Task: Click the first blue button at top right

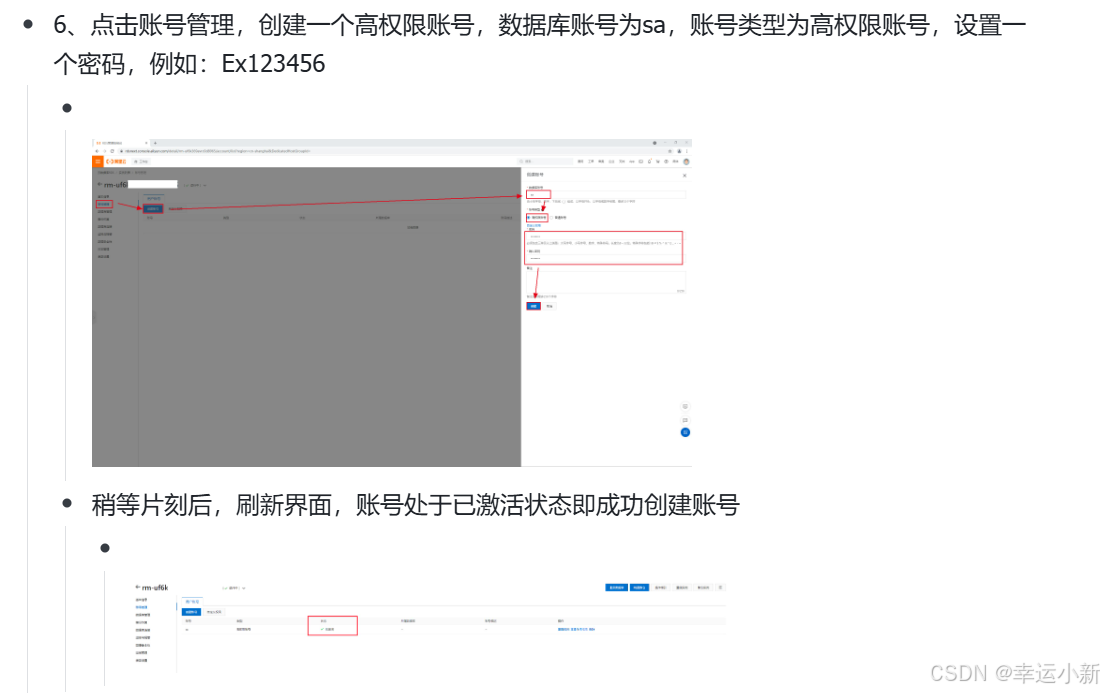Action: pyautogui.click(x=616, y=587)
